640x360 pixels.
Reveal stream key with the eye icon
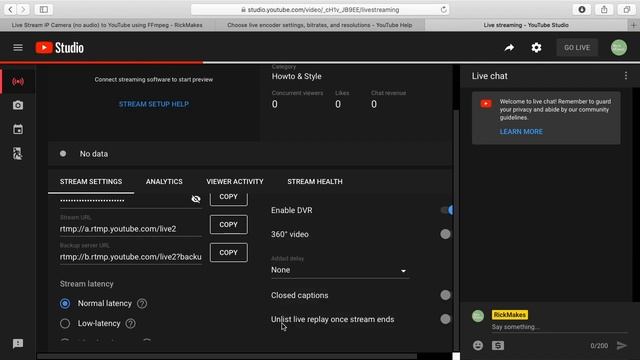(196, 199)
